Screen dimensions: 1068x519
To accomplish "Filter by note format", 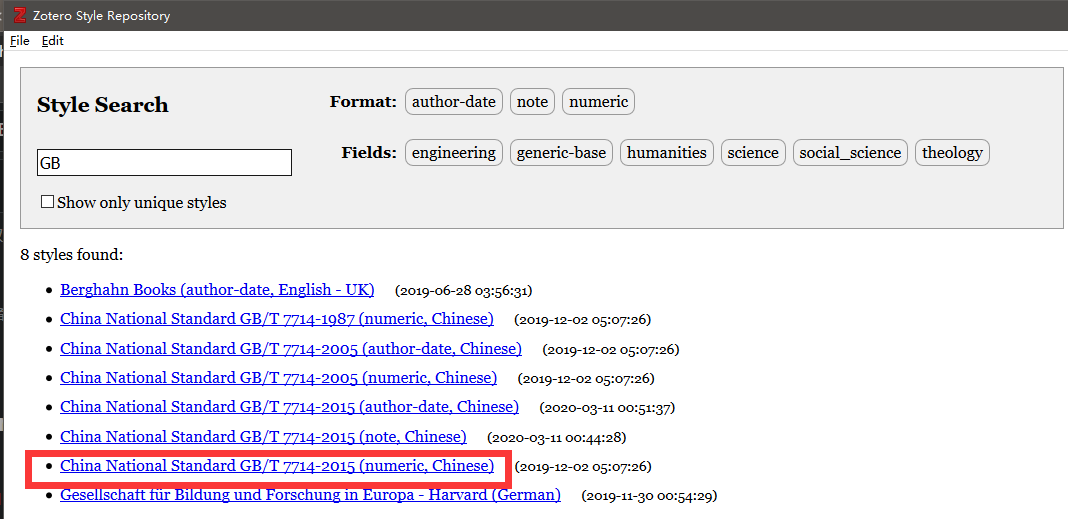I will [532, 102].
